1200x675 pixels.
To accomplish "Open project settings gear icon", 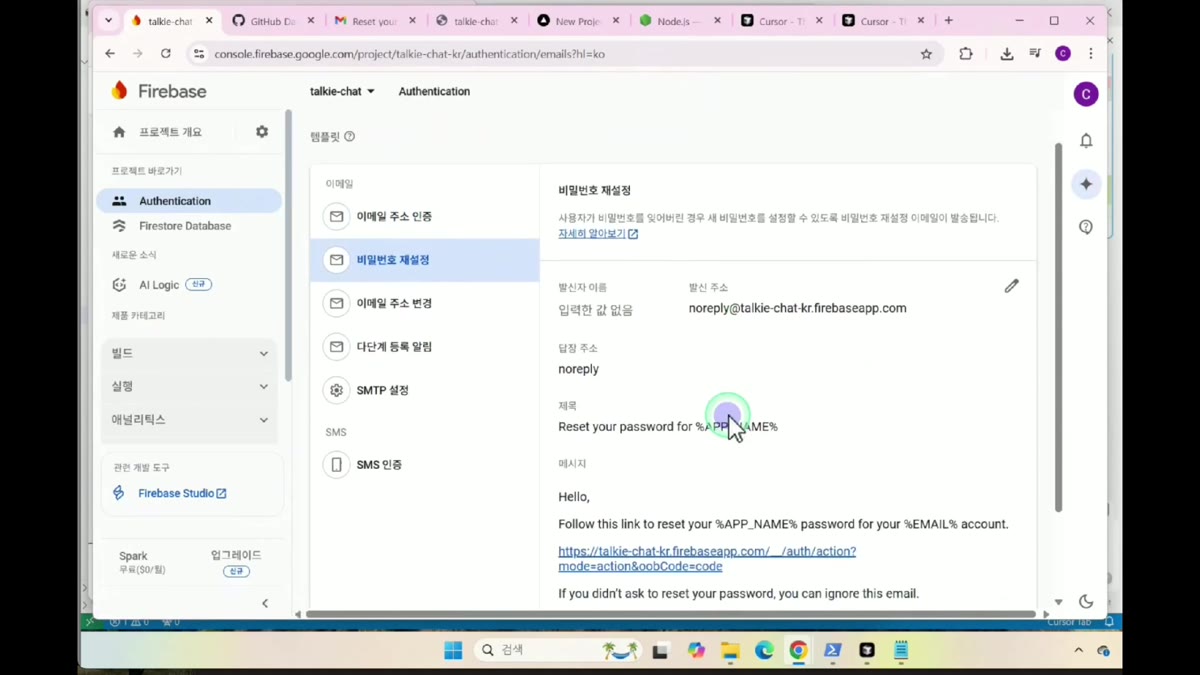I will click(x=262, y=131).
